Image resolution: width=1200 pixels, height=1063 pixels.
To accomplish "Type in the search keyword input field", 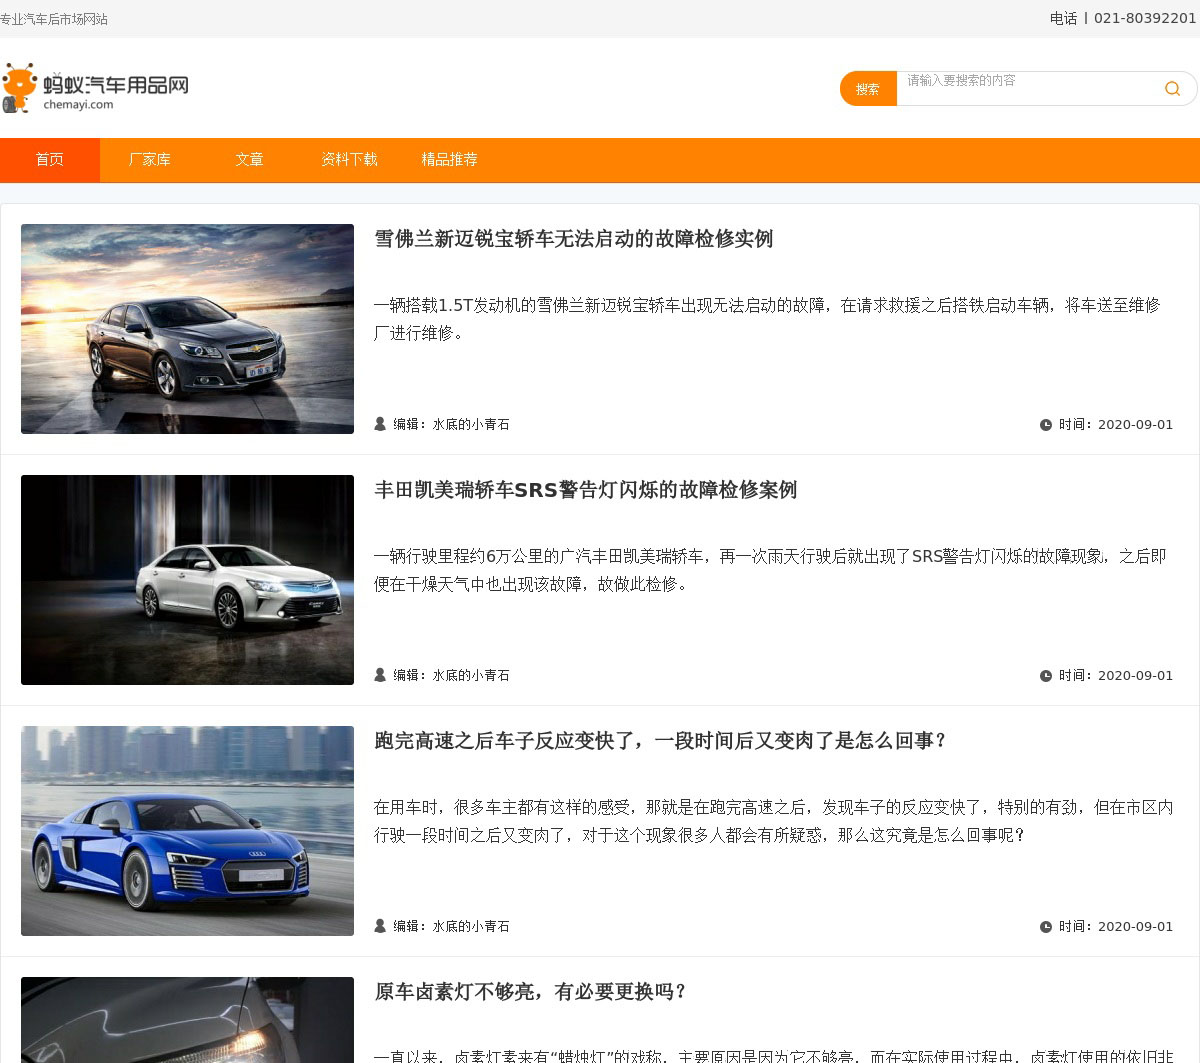I will [1030, 88].
